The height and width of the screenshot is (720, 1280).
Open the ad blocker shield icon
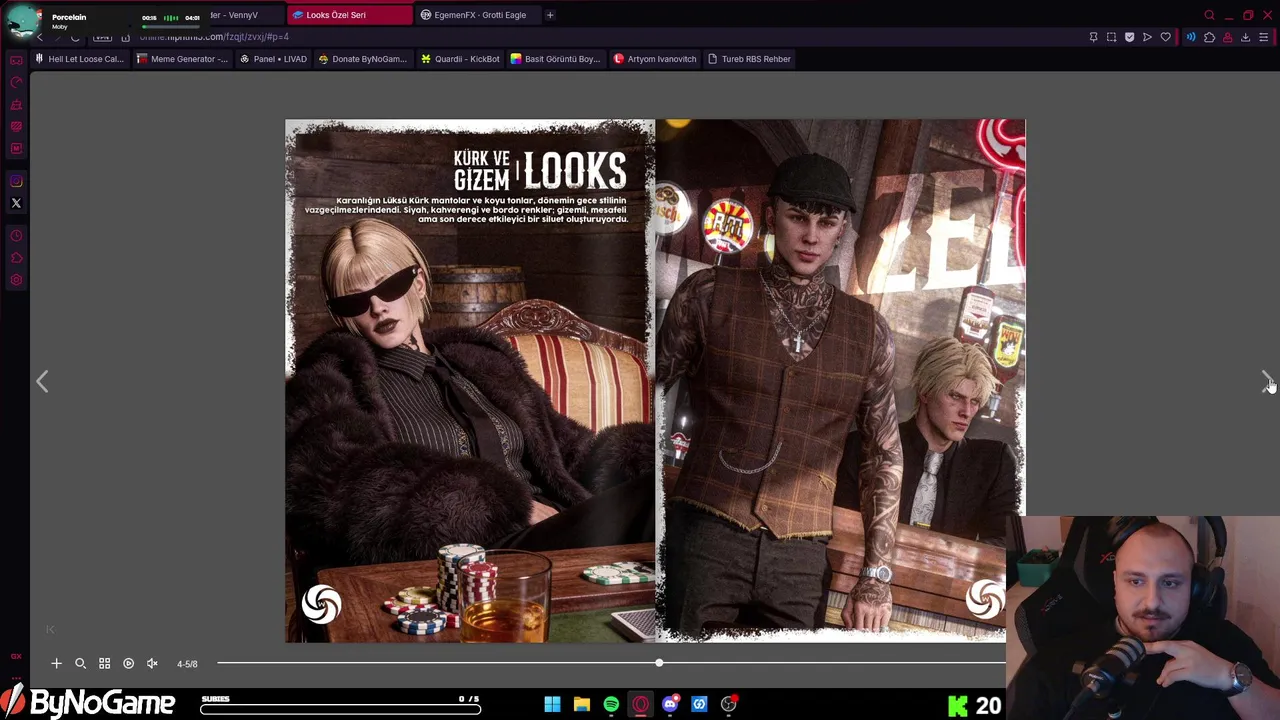tap(1129, 37)
